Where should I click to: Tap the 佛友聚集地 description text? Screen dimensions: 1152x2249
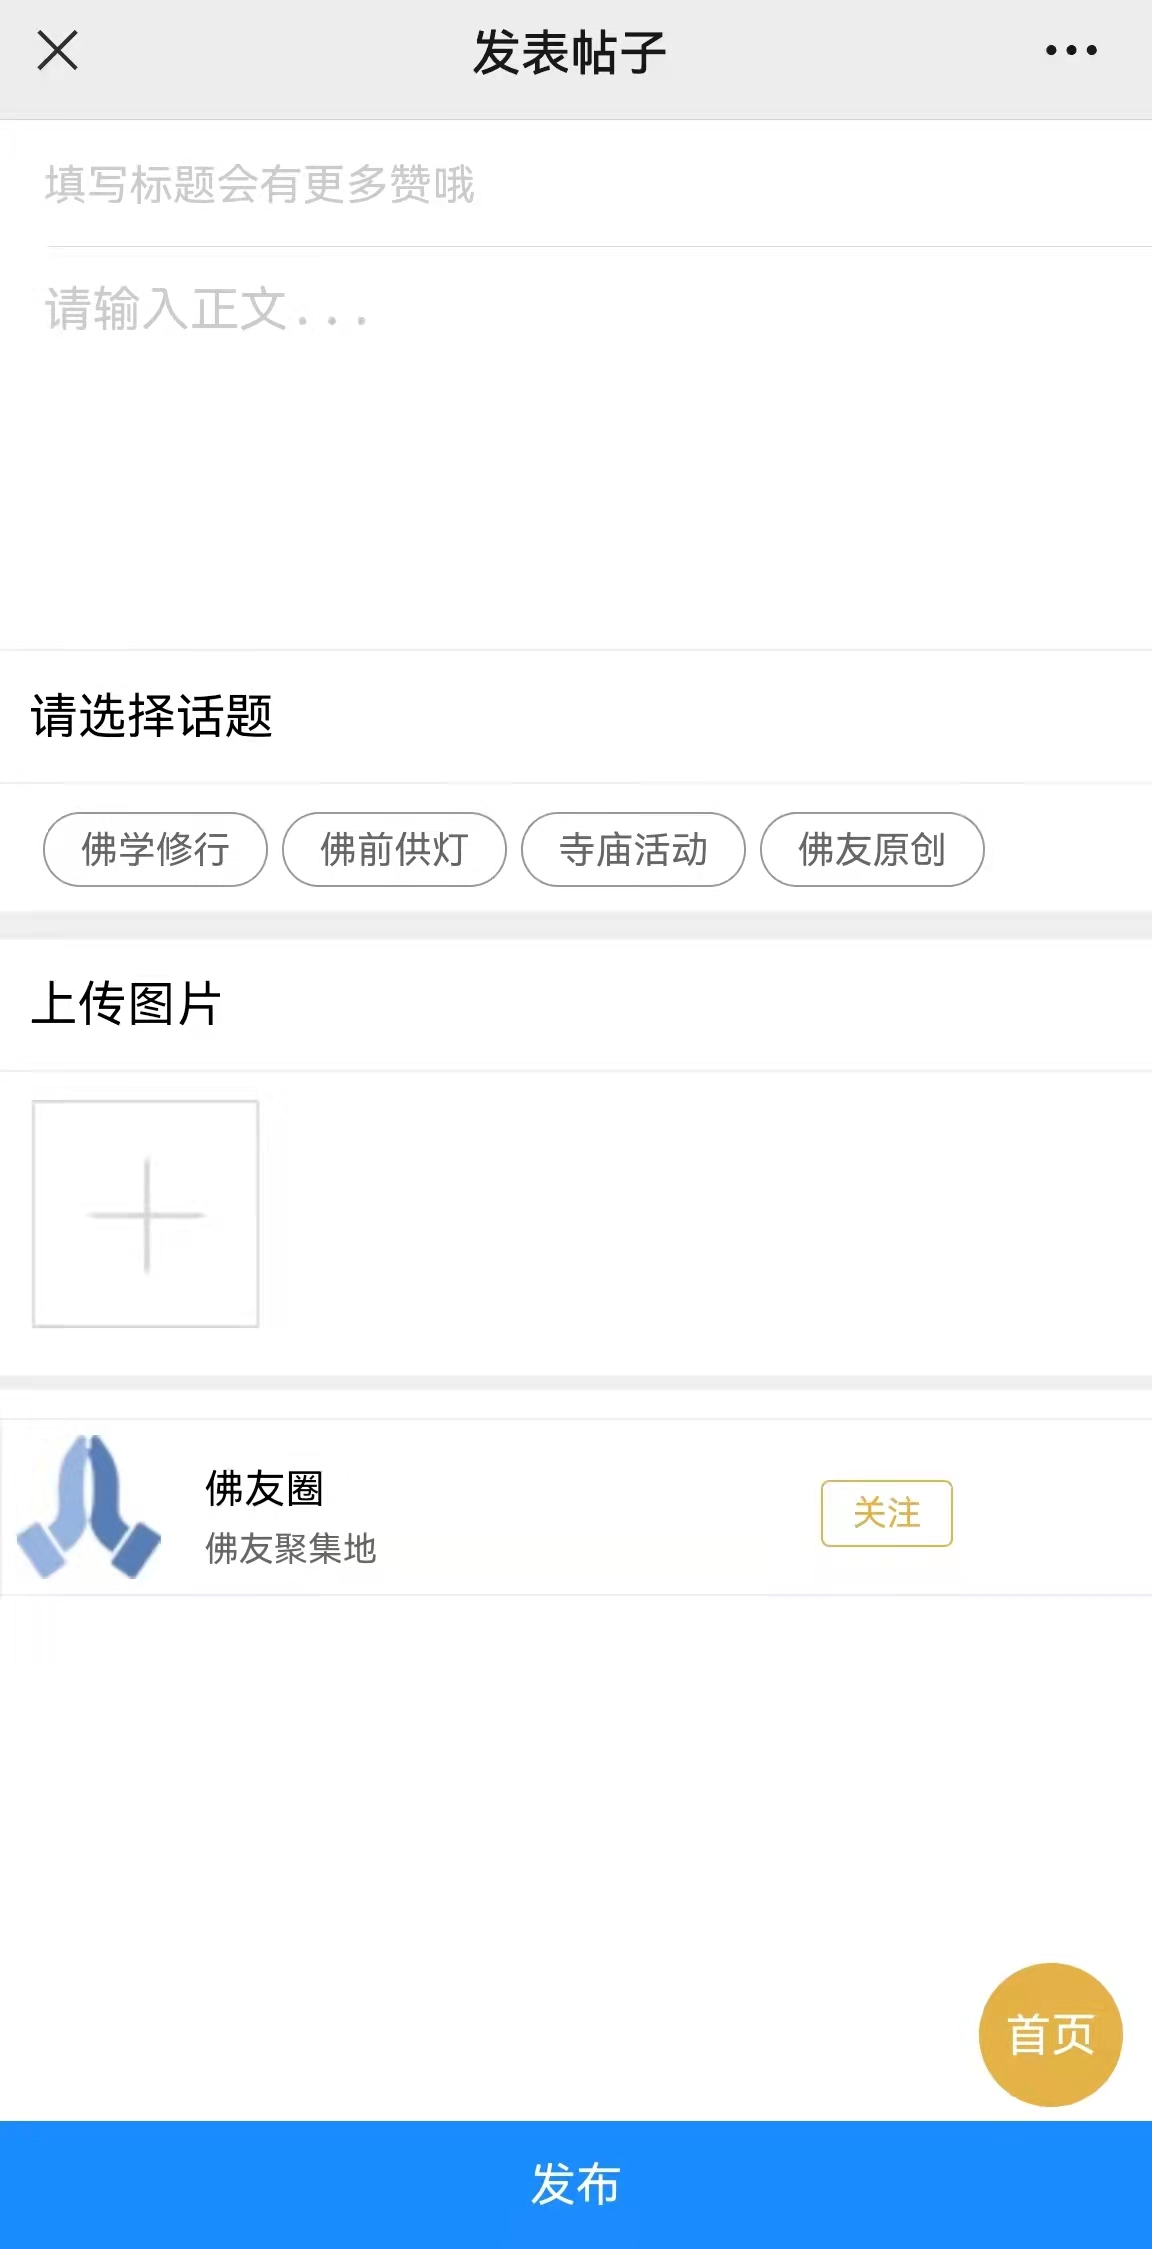tap(290, 1548)
